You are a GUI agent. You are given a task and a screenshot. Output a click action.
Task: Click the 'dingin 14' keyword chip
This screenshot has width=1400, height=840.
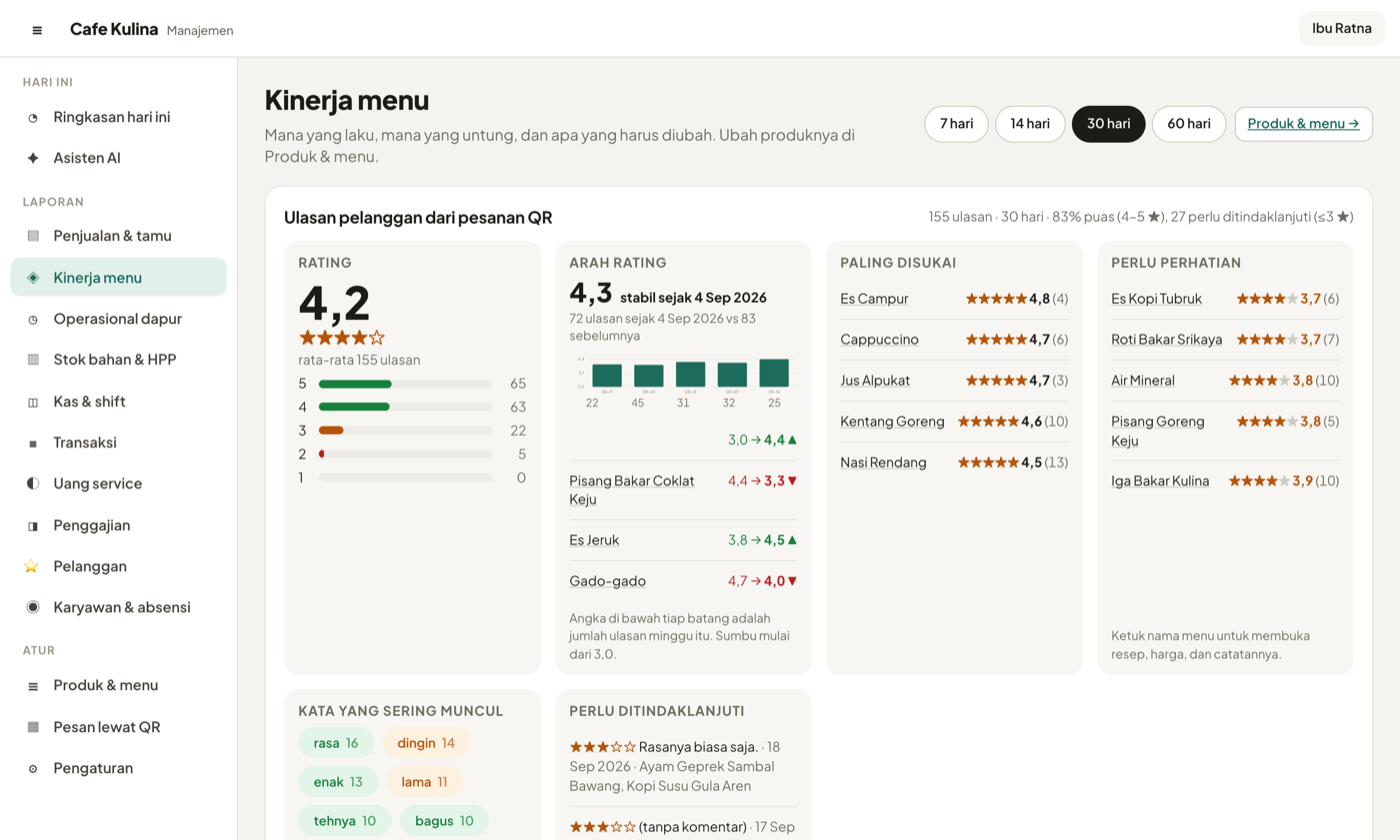click(426, 743)
